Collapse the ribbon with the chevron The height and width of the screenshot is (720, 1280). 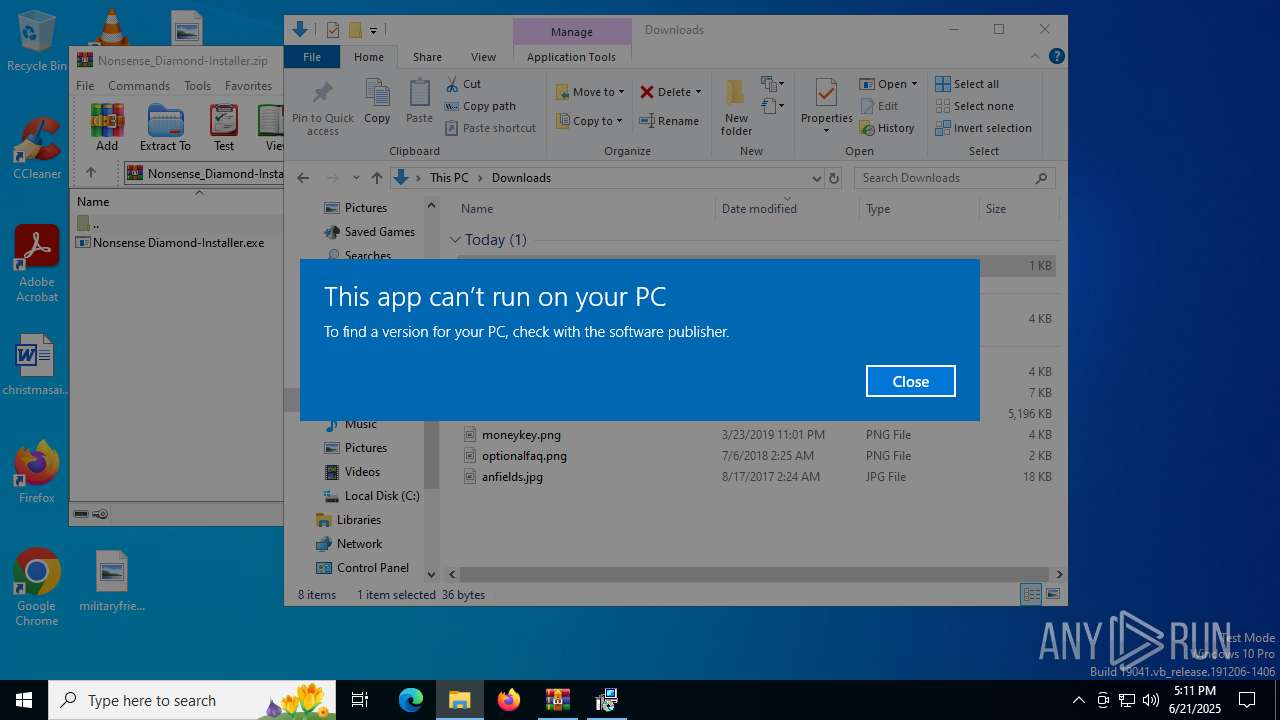pos(1035,56)
